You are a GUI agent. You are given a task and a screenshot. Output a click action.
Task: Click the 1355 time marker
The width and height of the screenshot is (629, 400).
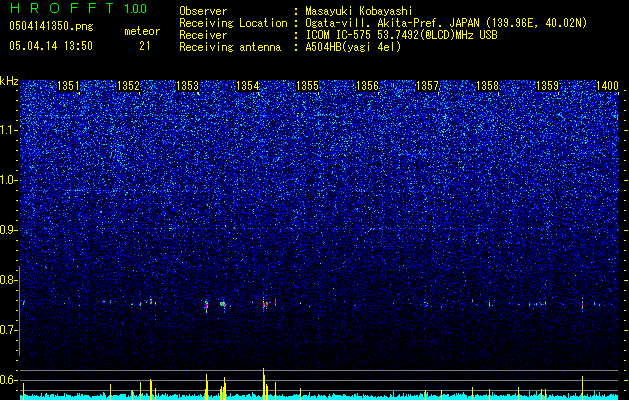coord(307,86)
